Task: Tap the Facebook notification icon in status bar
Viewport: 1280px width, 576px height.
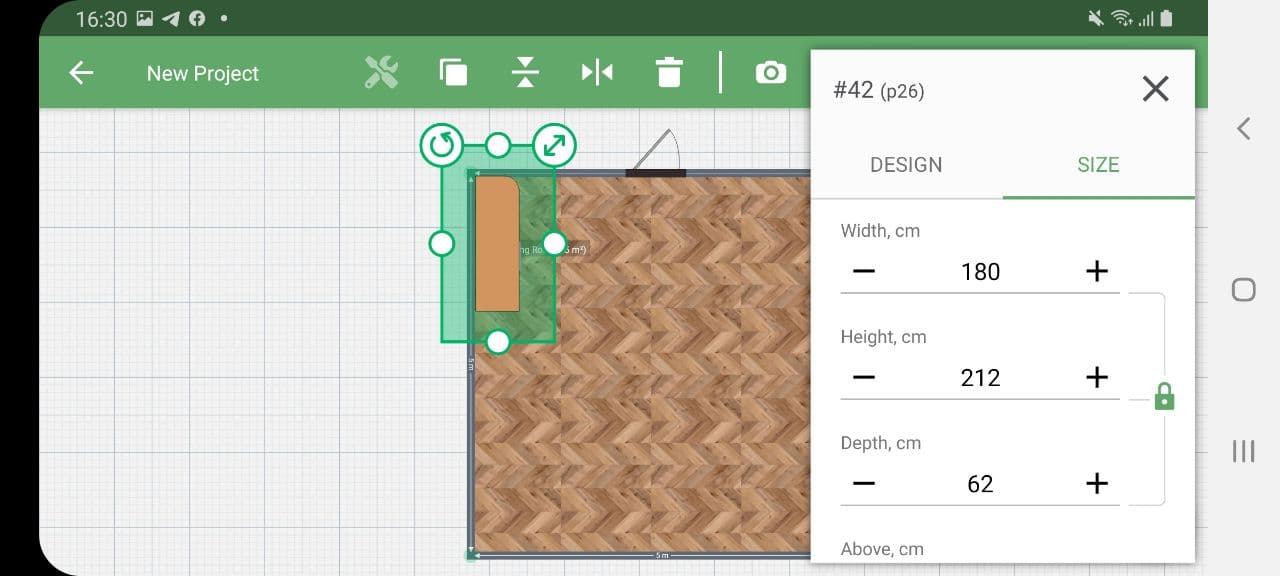Action: pyautogui.click(x=197, y=19)
